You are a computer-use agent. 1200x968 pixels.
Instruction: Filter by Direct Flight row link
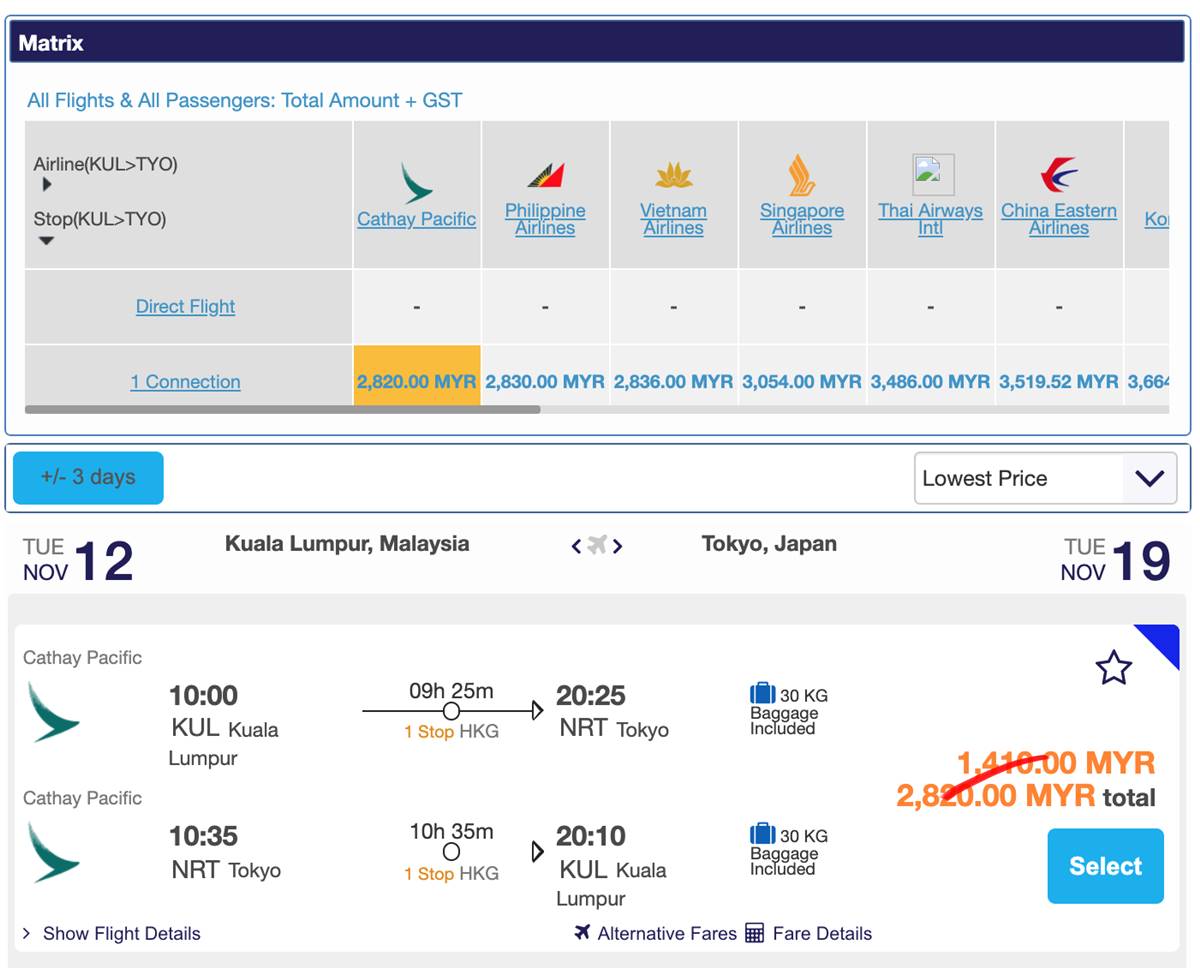[185, 306]
